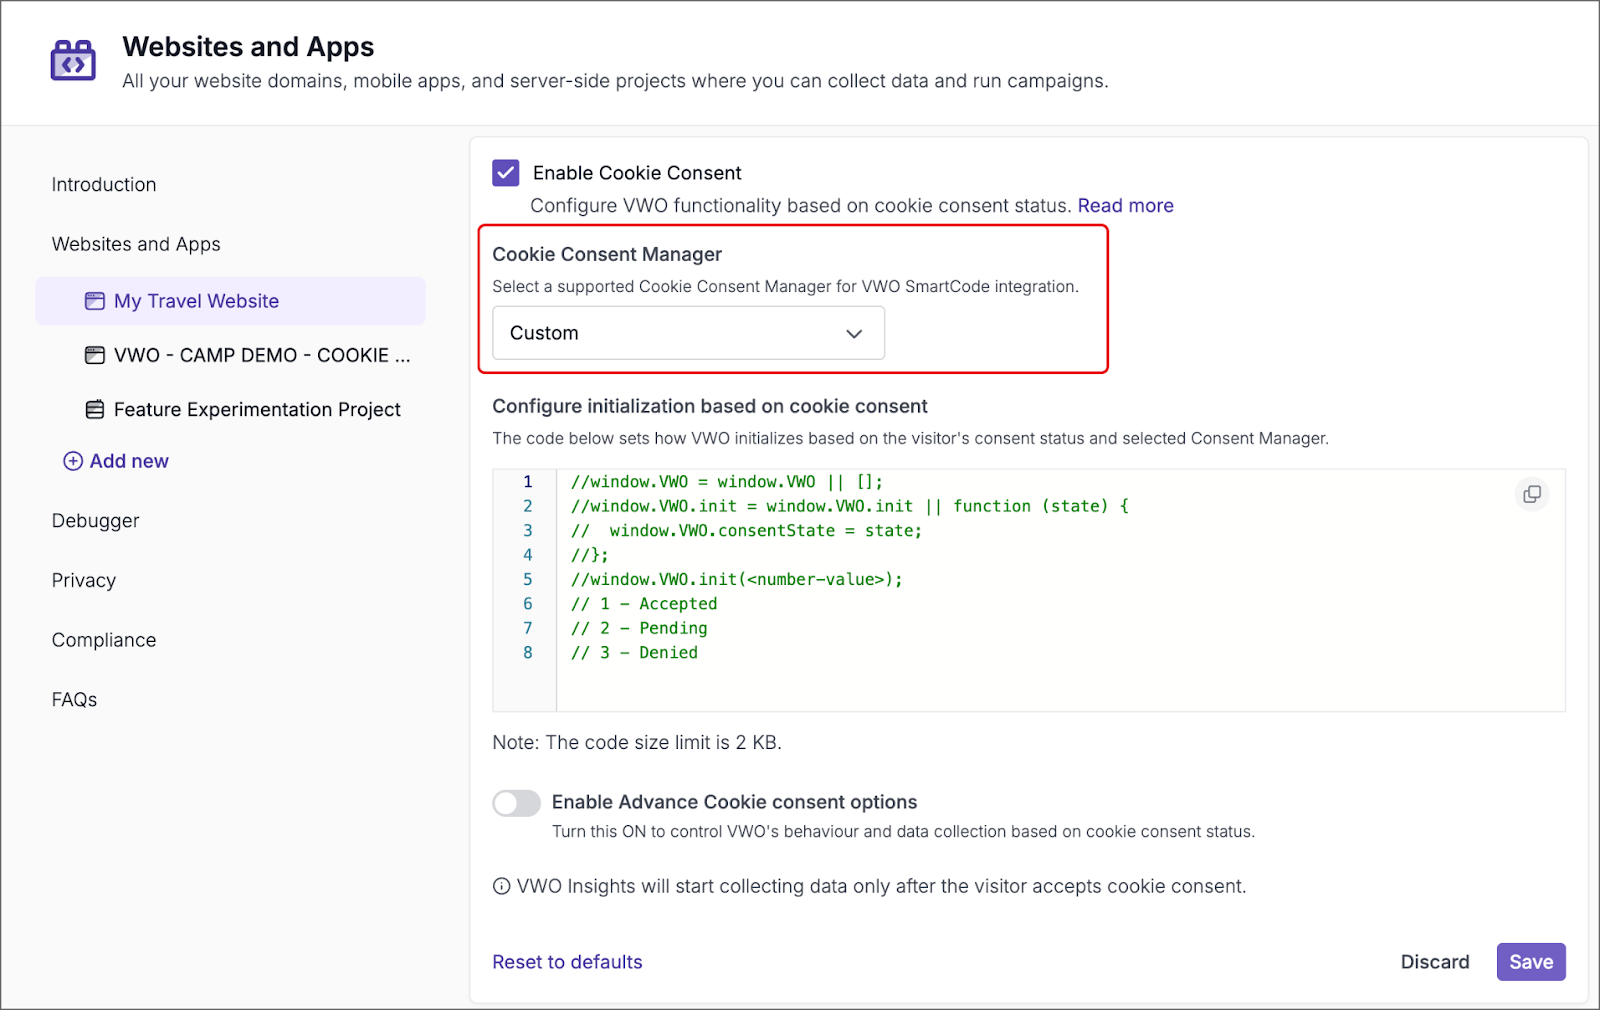This screenshot has height=1010, width=1600.
Task: Click the Feature Experimentation Project icon
Action: (x=94, y=409)
